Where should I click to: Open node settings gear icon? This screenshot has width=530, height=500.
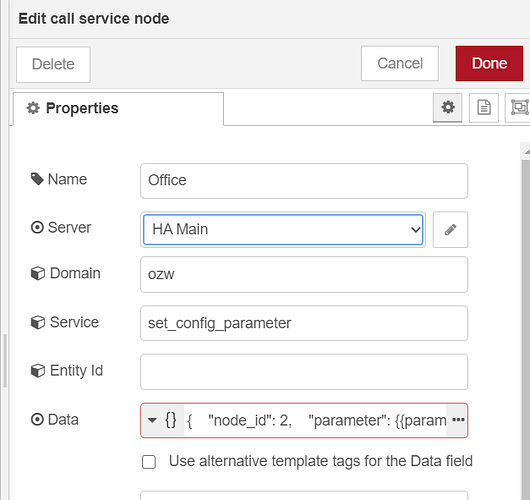coord(448,108)
